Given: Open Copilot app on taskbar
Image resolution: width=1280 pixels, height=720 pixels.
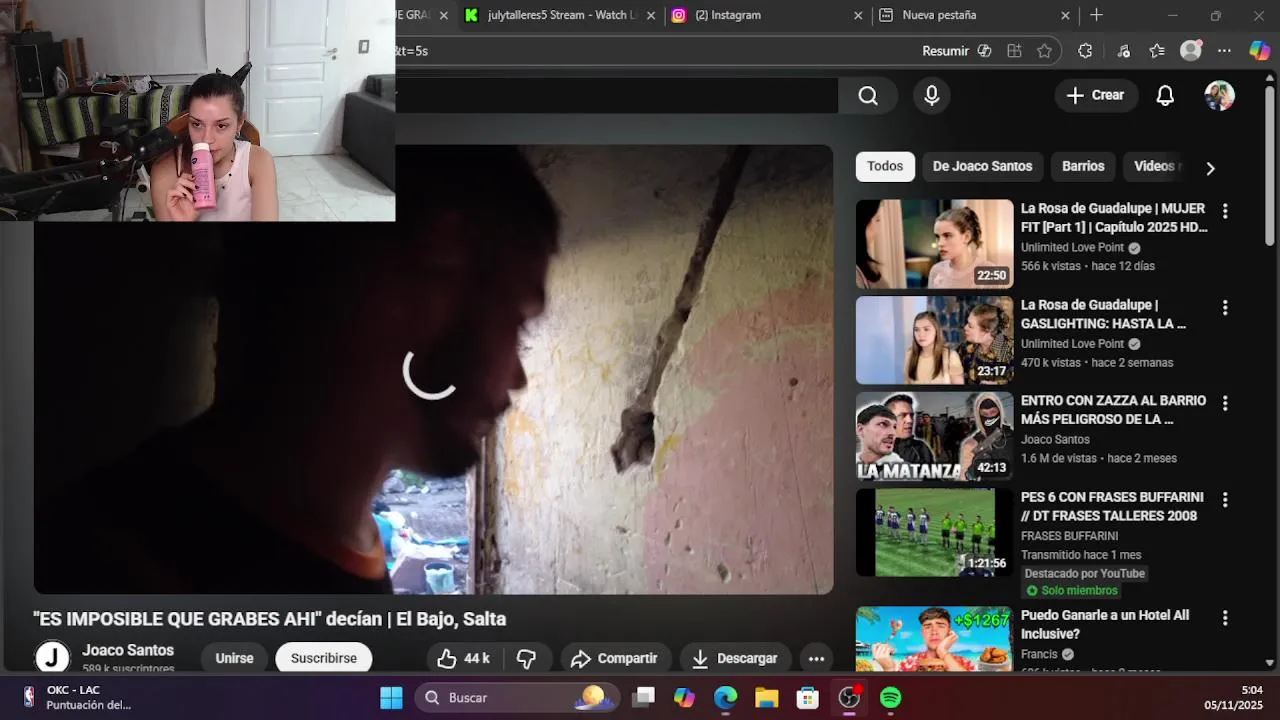Looking at the screenshot, I should tap(684, 698).
